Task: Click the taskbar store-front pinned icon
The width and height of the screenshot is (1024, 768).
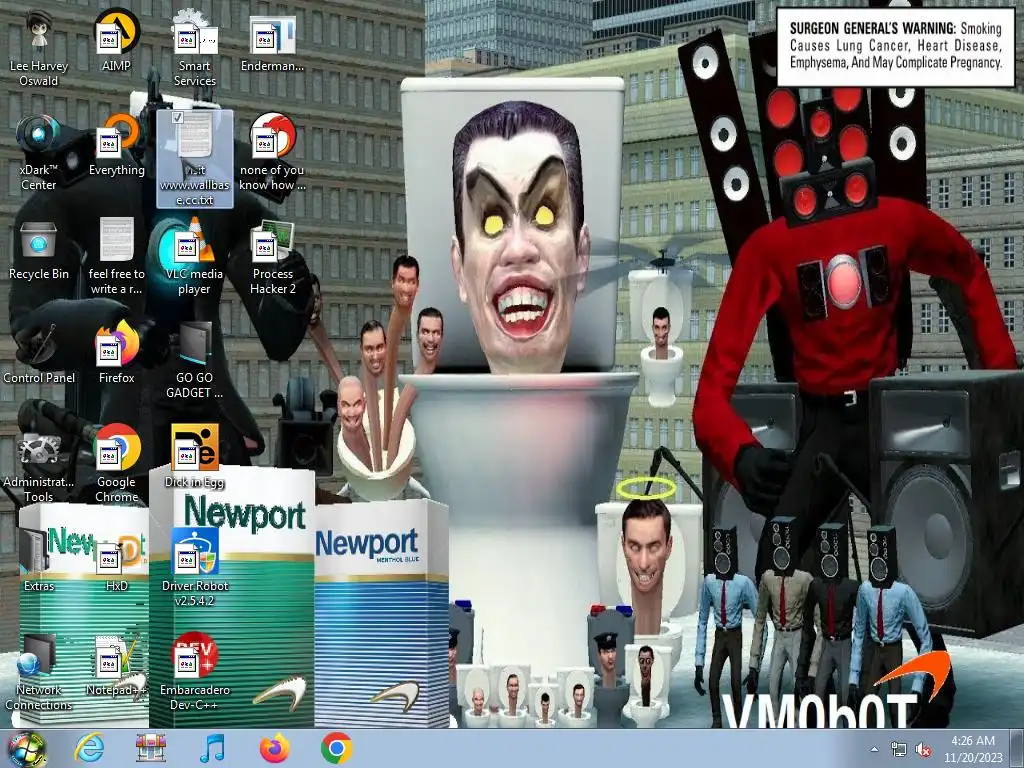Action: click(151, 749)
